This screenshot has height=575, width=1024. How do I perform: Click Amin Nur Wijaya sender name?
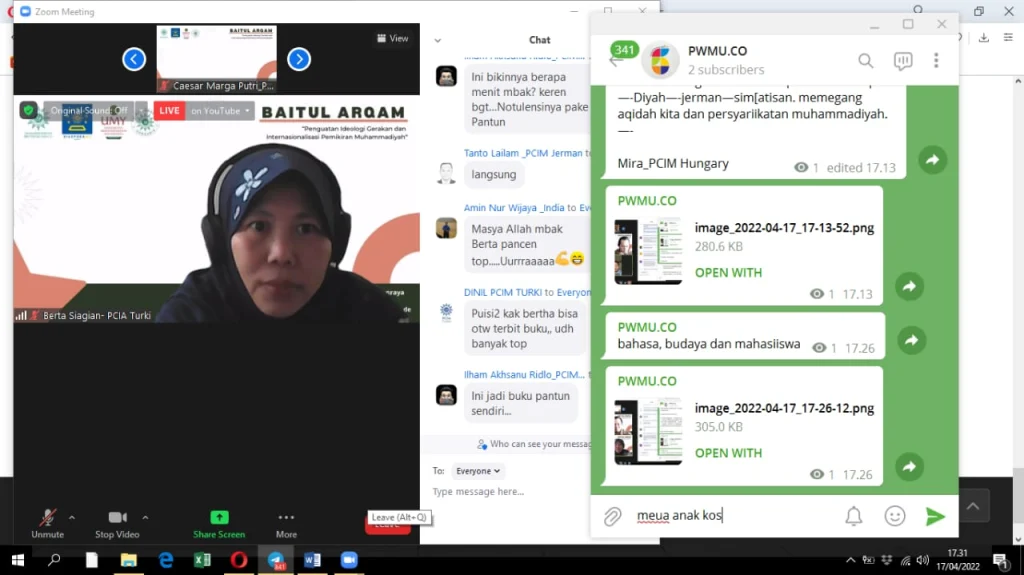(514, 208)
